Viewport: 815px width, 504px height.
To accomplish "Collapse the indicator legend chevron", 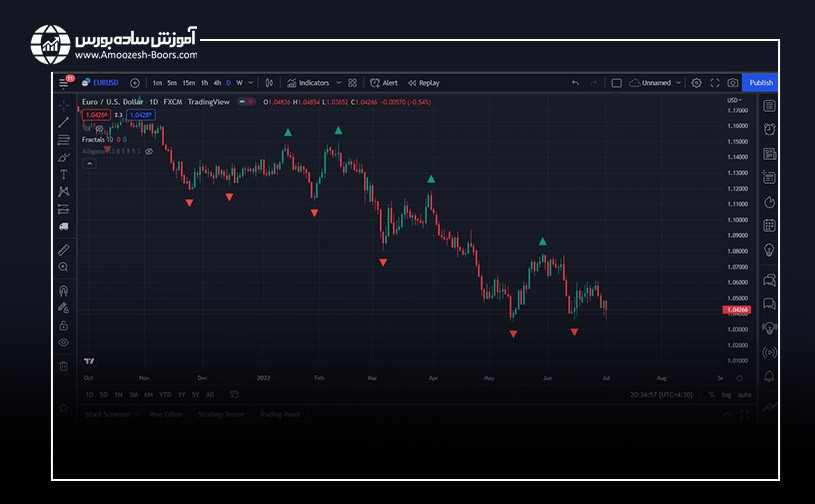I will 89,163.
